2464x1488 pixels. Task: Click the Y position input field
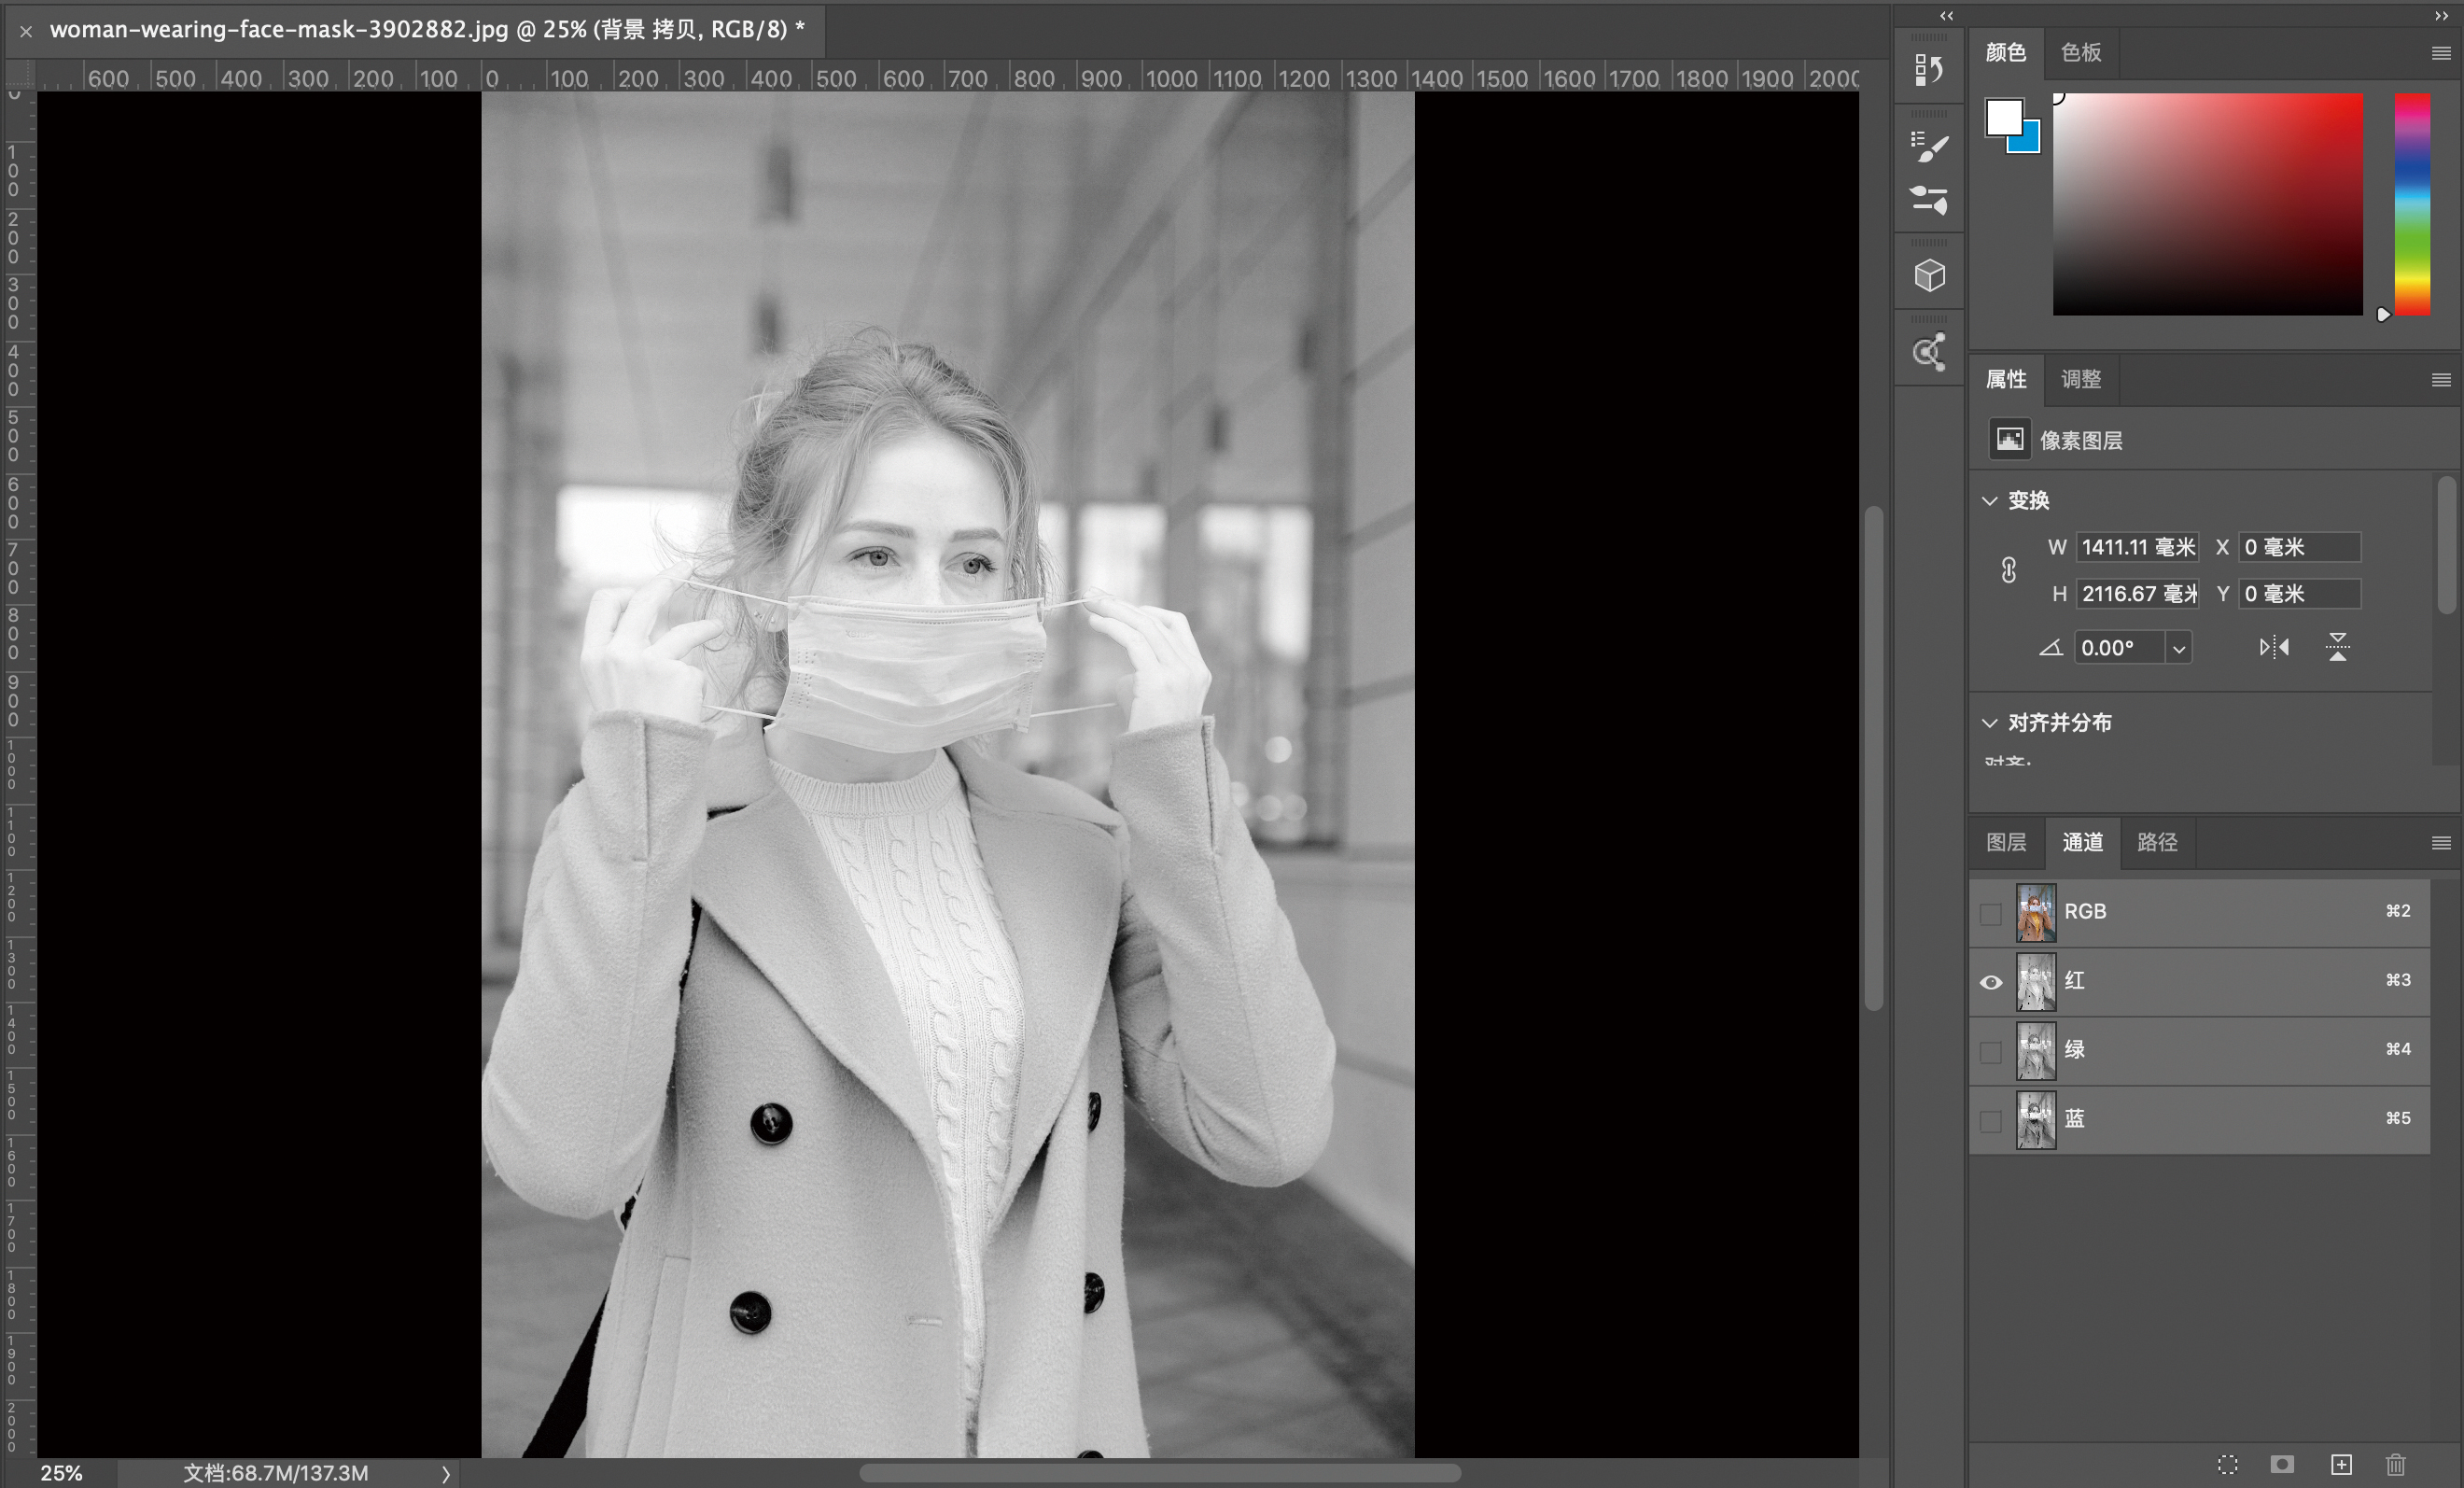point(2300,594)
